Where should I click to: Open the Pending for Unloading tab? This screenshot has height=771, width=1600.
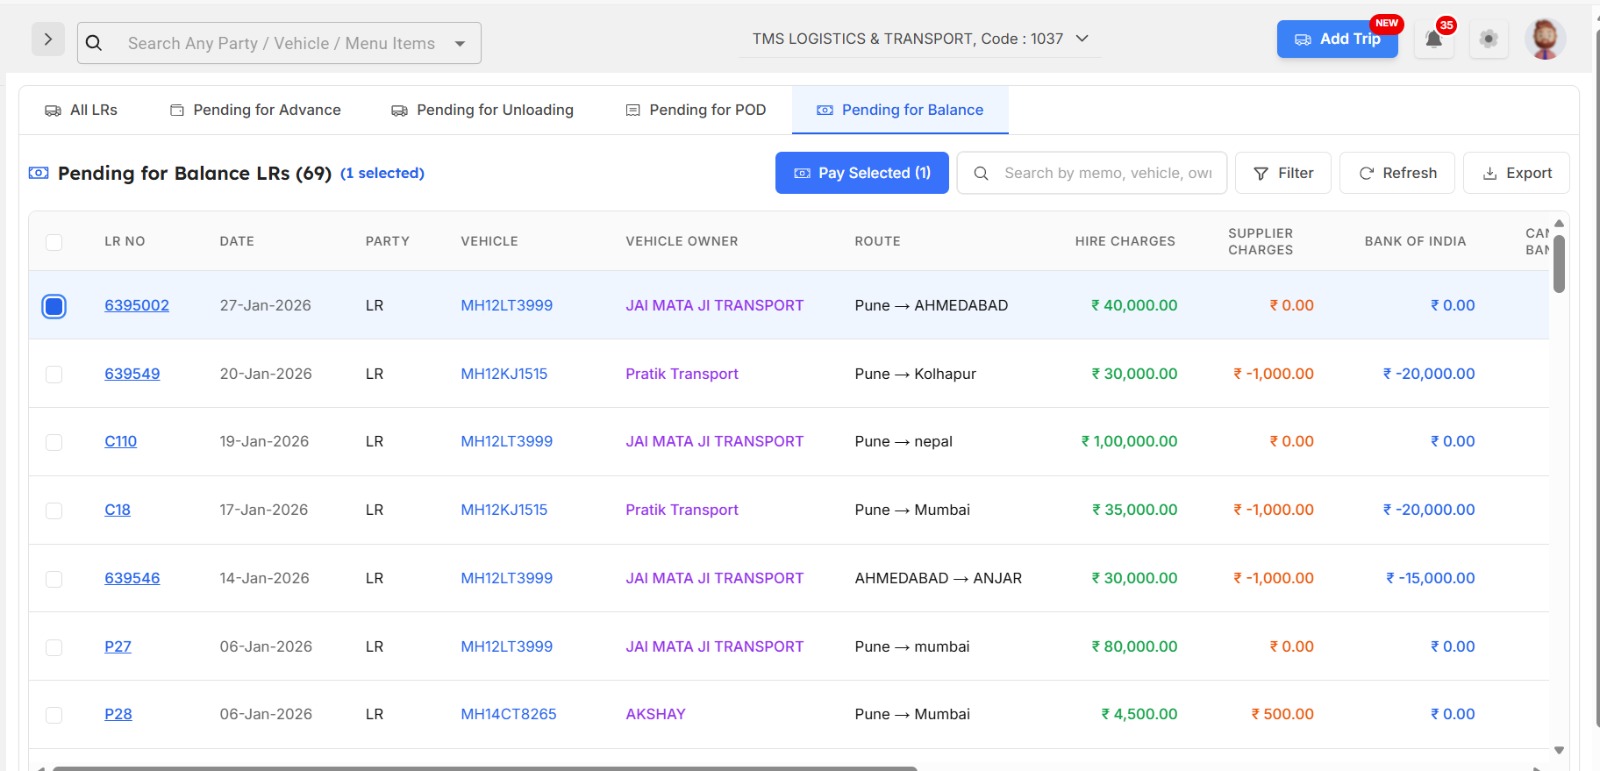pos(482,110)
